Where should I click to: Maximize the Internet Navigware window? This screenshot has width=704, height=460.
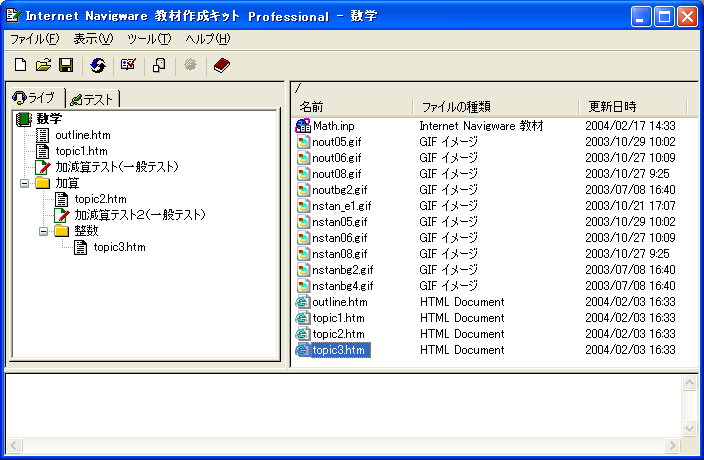click(664, 17)
